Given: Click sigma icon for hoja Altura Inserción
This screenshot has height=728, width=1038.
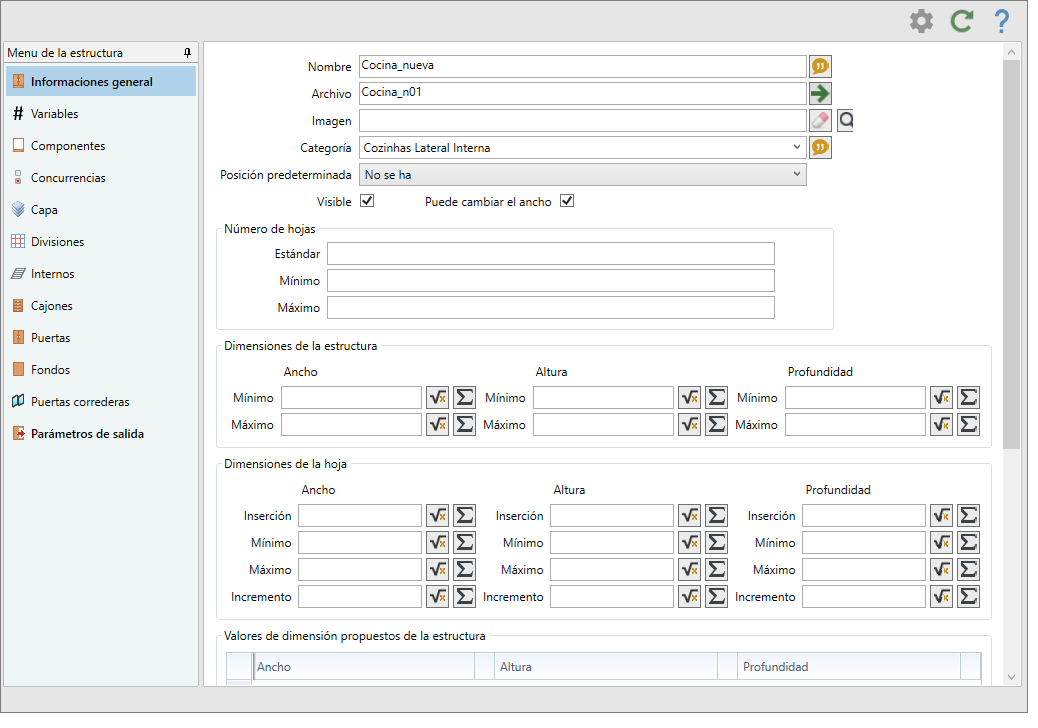Looking at the screenshot, I should coord(716,516).
